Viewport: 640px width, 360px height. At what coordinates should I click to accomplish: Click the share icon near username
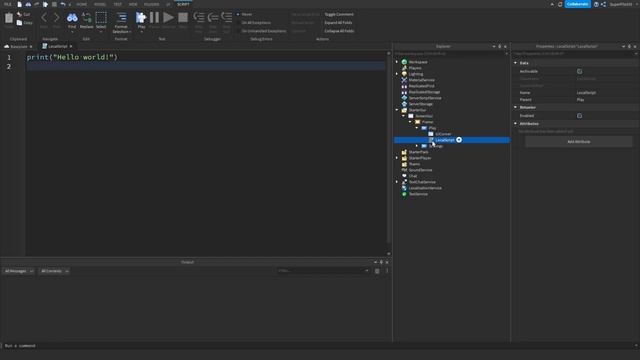(x=603, y=4)
